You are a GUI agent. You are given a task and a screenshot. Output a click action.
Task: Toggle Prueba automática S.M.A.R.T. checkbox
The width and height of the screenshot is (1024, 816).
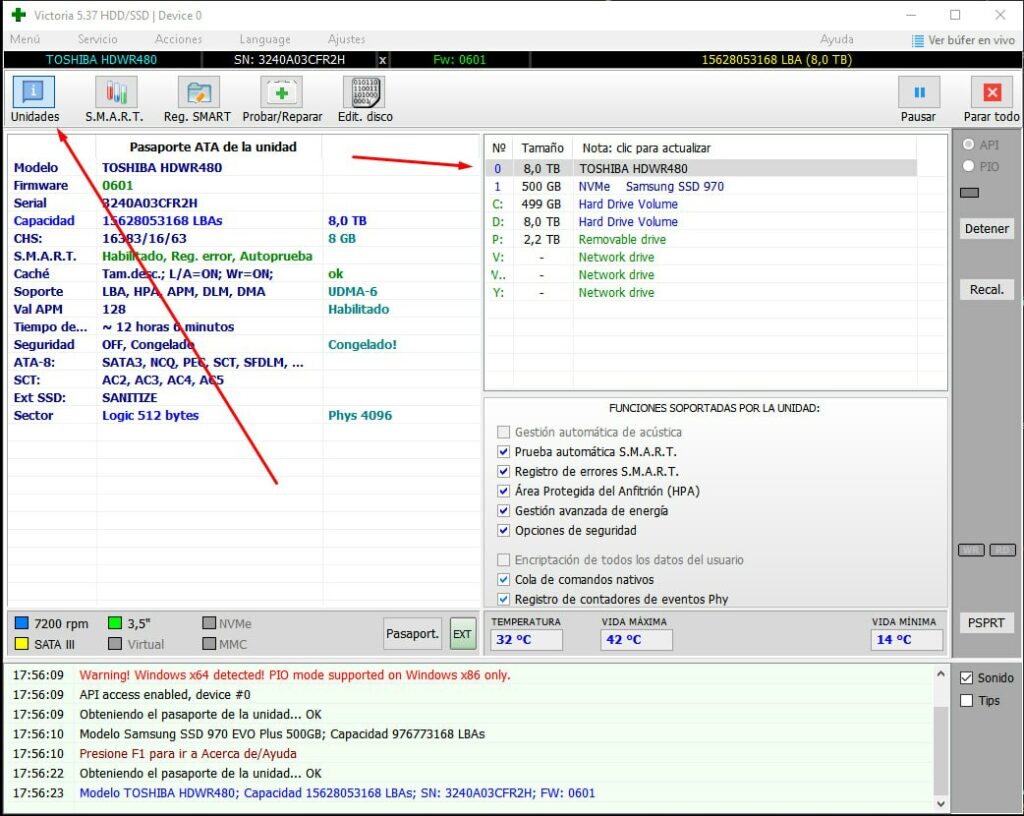point(503,452)
